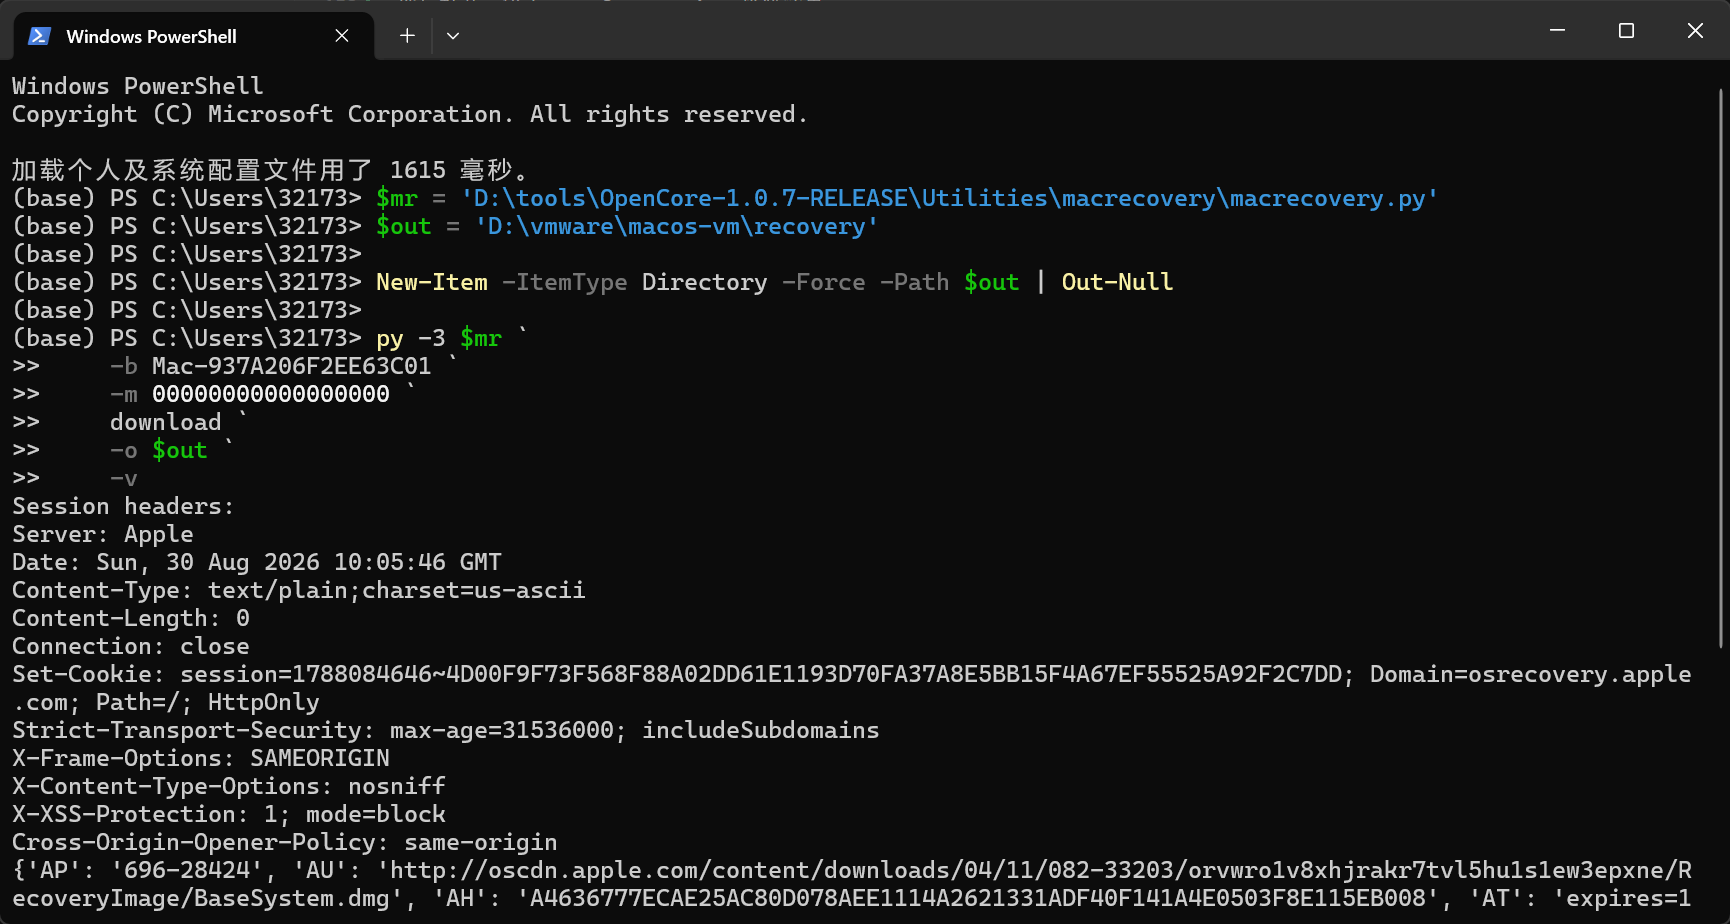Click the 'X-Frame-Options: SAMEORIGIN' line
Screen dimensions: 1730x924
point(201,758)
